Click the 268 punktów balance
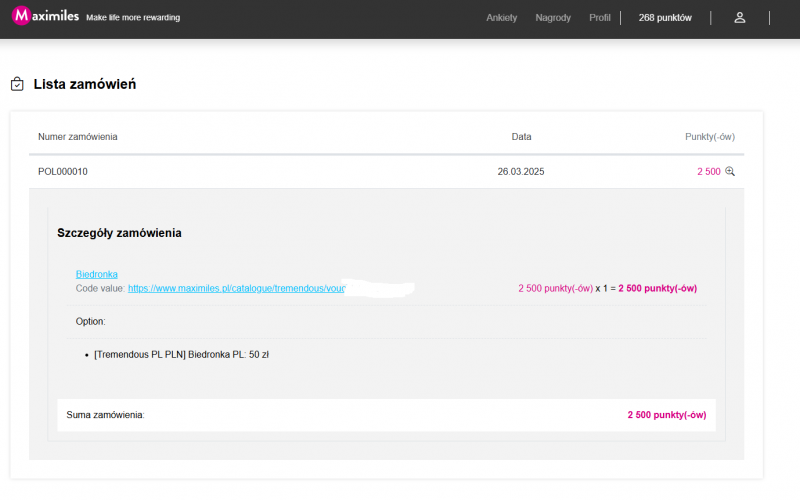The height and width of the screenshot is (500, 800). click(665, 18)
